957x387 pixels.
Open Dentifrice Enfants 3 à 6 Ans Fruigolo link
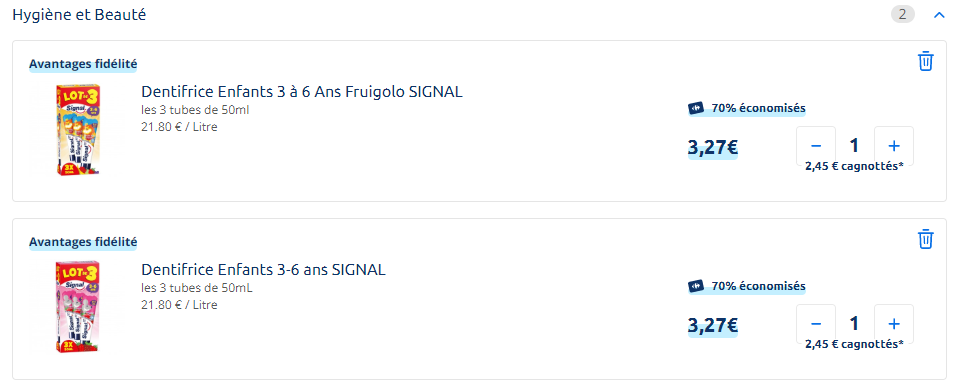302,92
